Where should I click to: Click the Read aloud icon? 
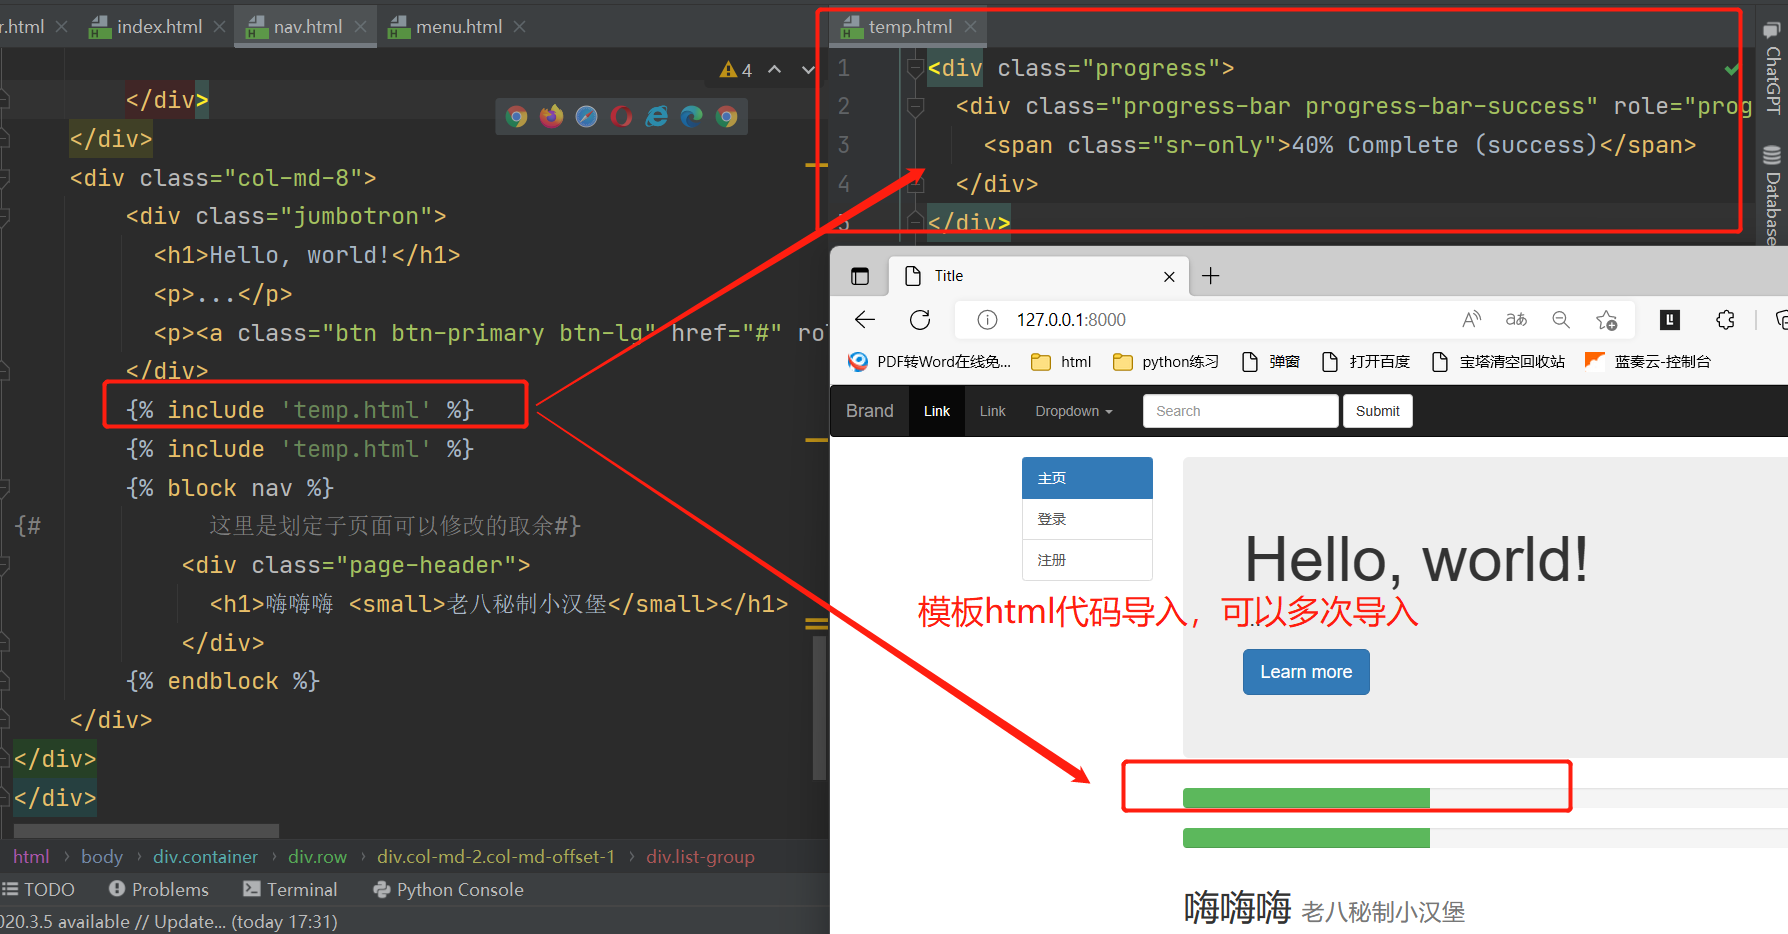pyautogui.click(x=1471, y=320)
